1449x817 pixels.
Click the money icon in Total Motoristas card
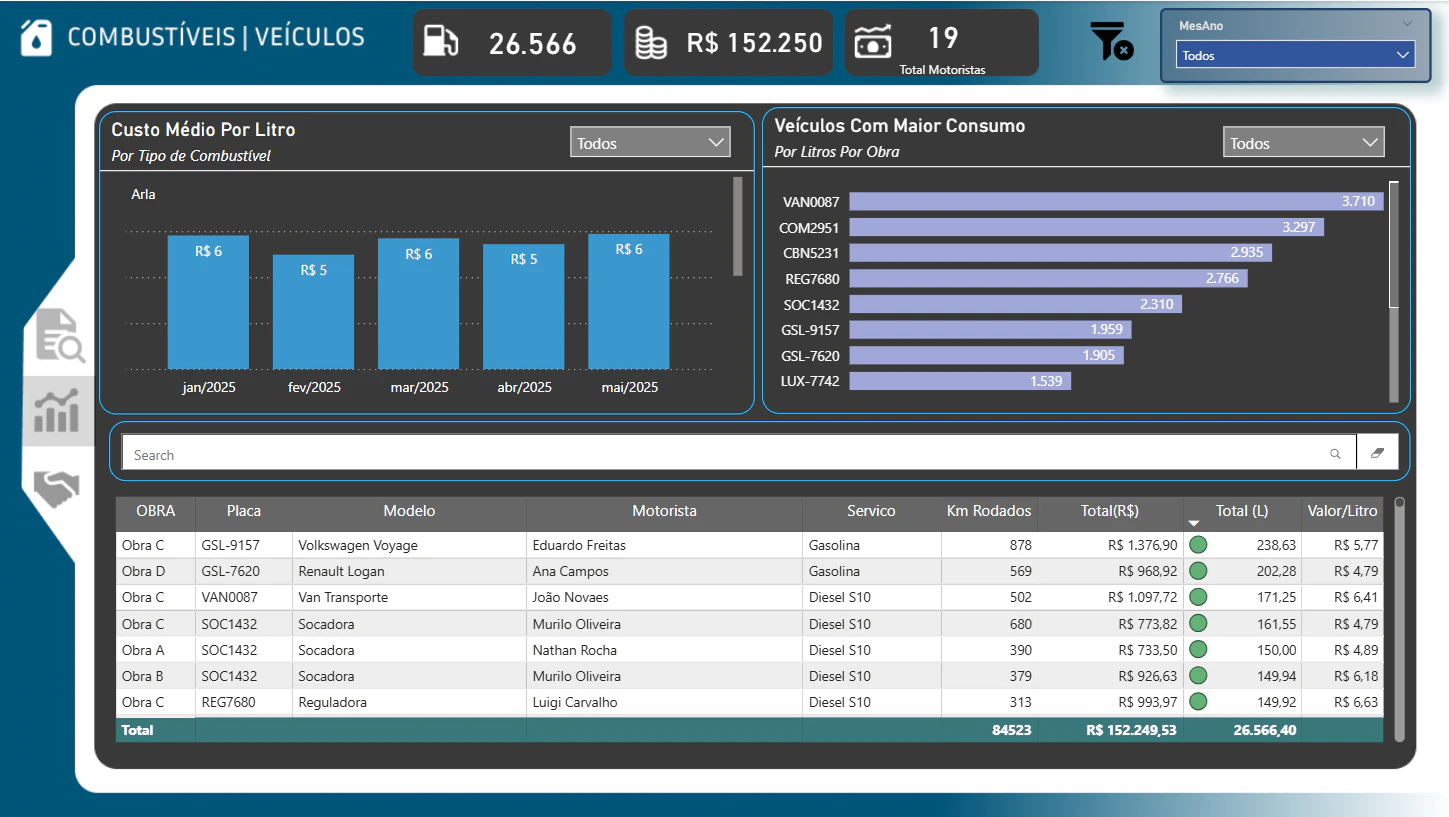873,43
